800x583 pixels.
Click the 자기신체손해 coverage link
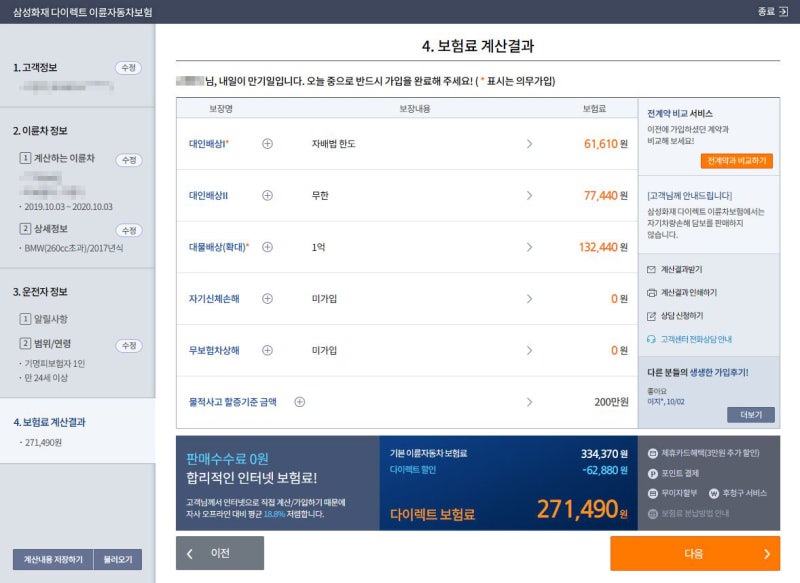pos(214,298)
